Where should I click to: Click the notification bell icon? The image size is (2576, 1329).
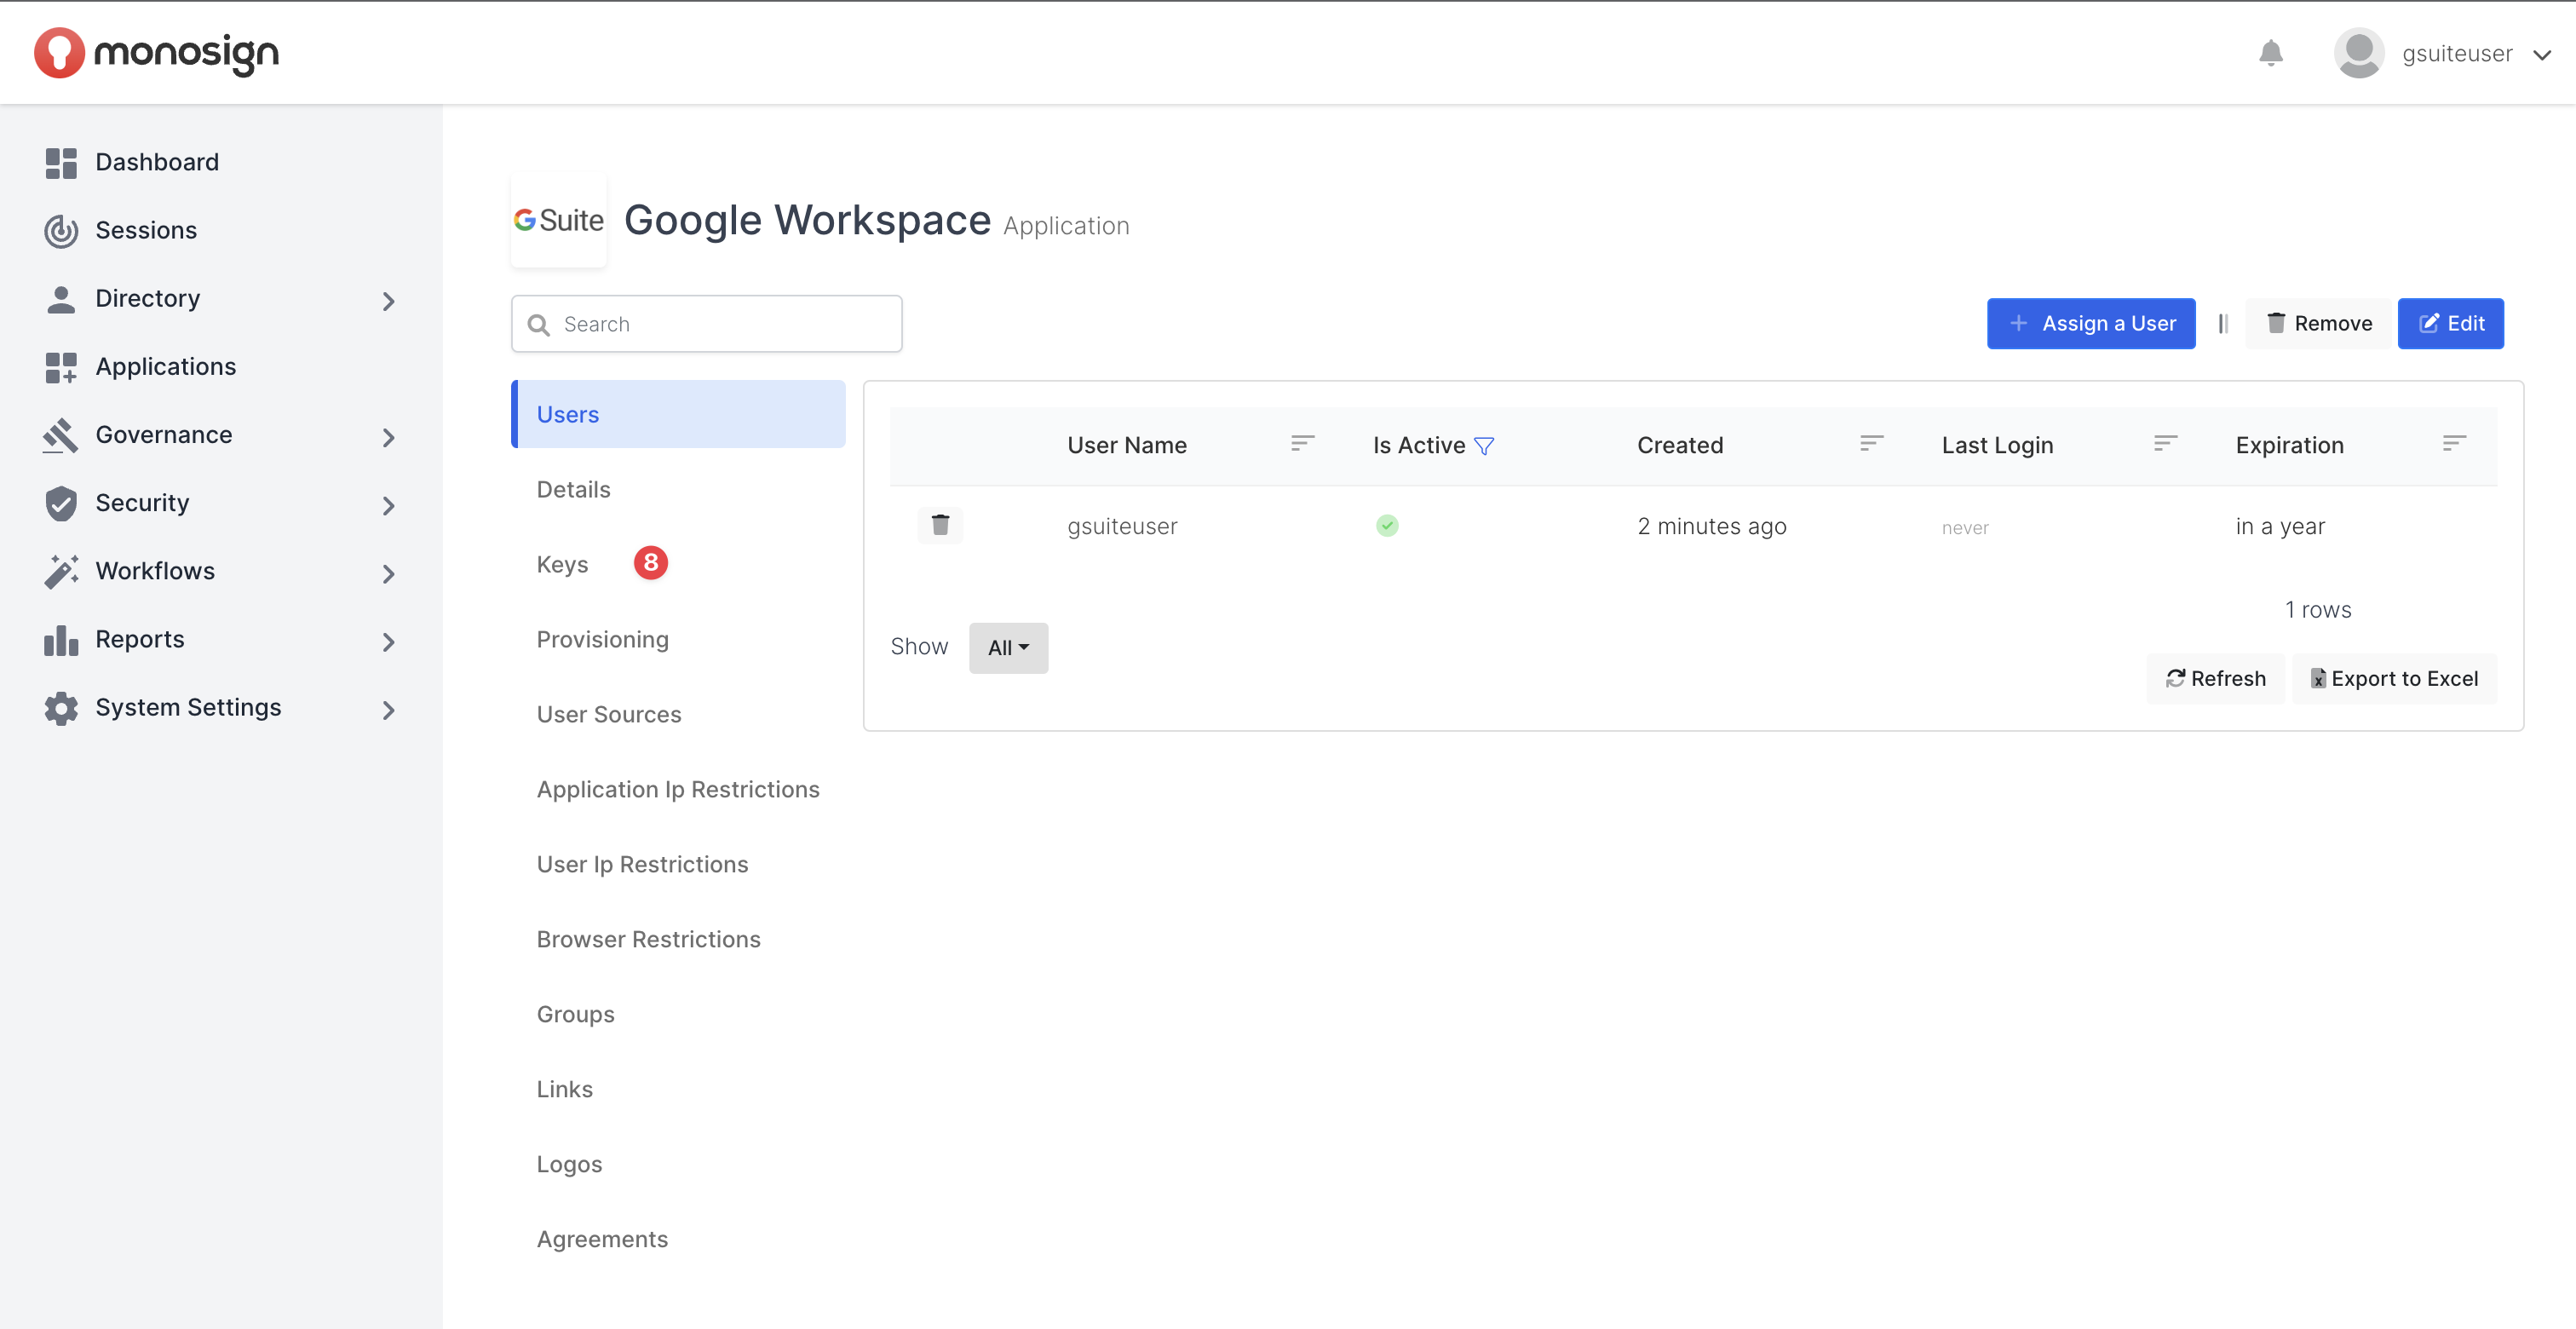click(2270, 53)
